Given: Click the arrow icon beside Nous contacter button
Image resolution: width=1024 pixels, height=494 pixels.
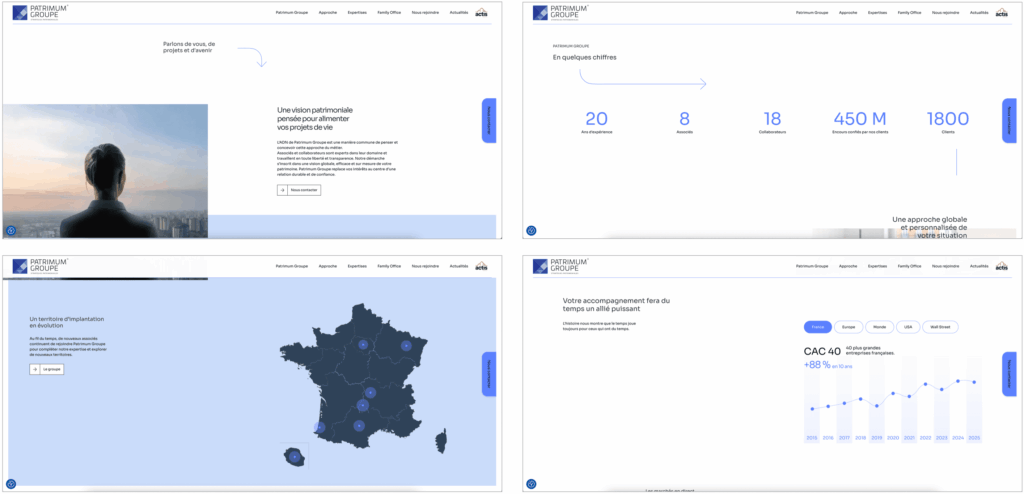Looking at the screenshot, I should click(x=282, y=190).
